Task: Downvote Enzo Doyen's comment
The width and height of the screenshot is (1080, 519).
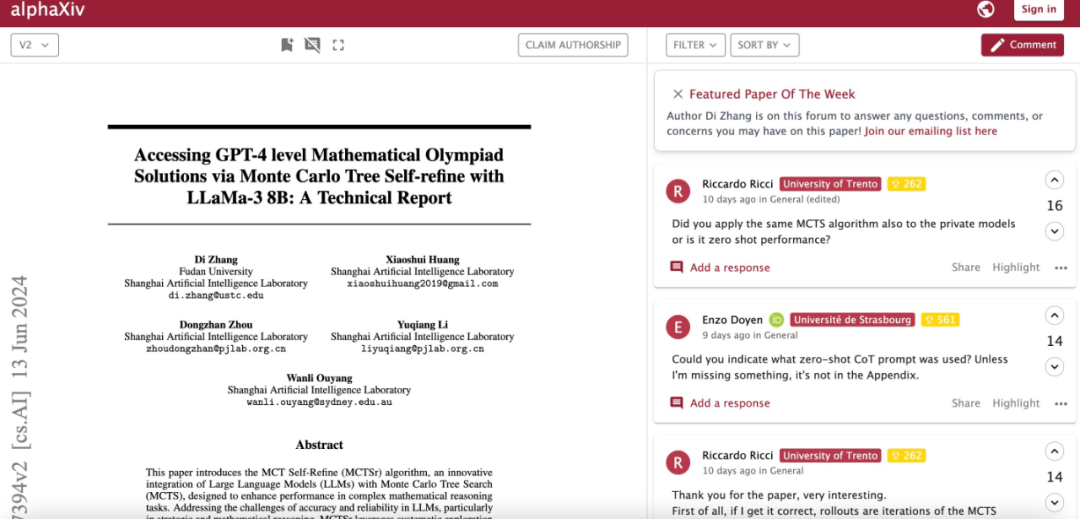Action: click(x=1054, y=367)
